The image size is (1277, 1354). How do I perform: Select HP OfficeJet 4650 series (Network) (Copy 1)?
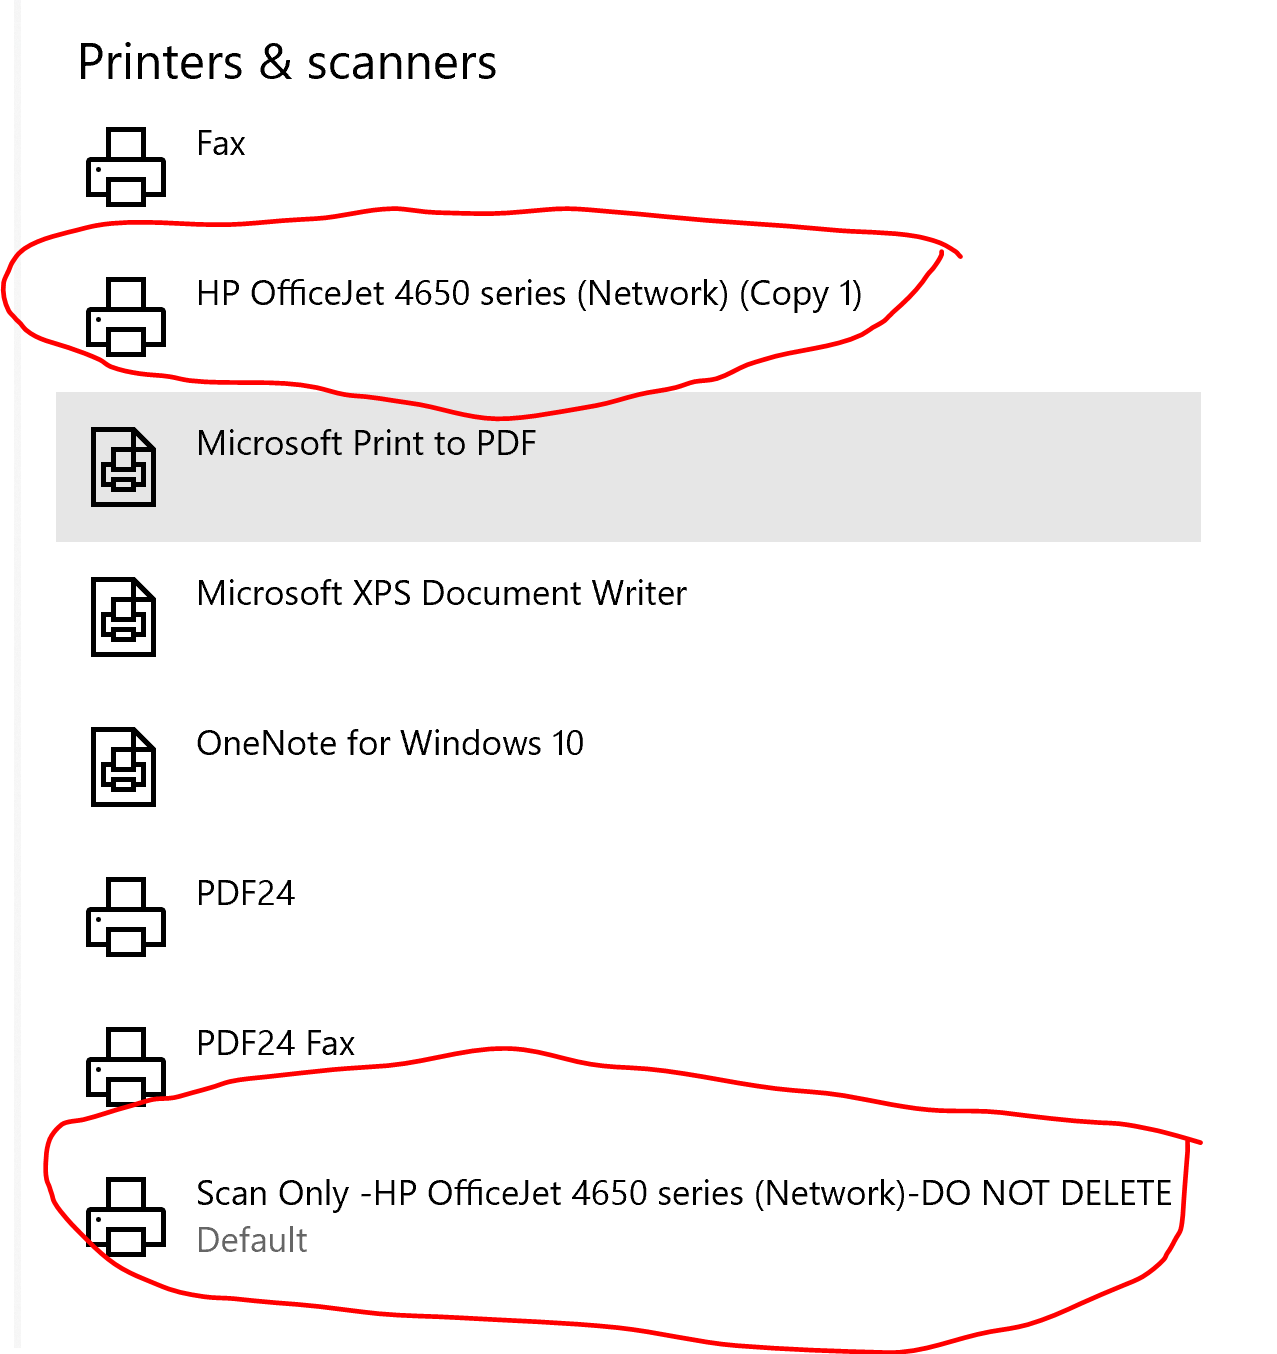(529, 294)
